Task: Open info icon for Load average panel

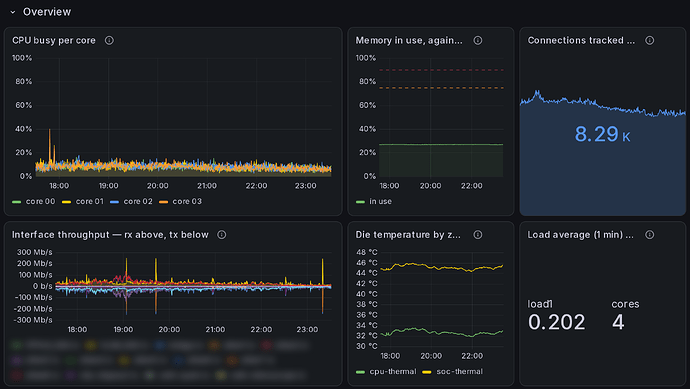Action: [650, 235]
